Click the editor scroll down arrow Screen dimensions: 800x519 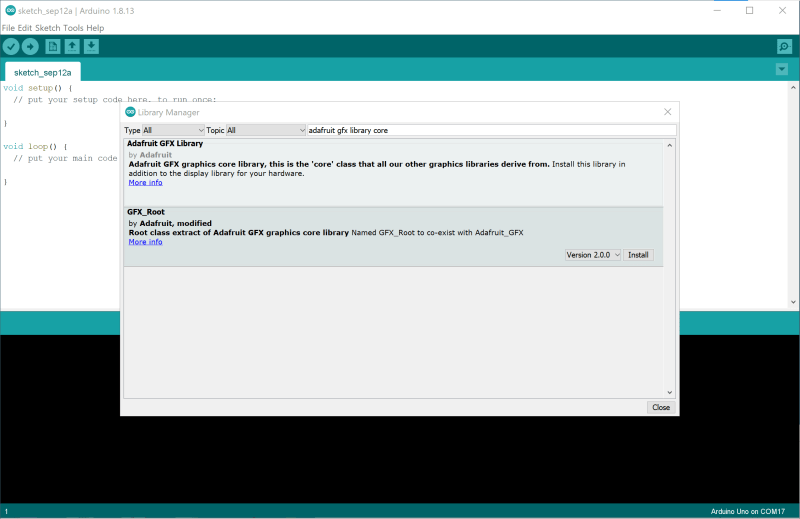(x=793, y=302)
